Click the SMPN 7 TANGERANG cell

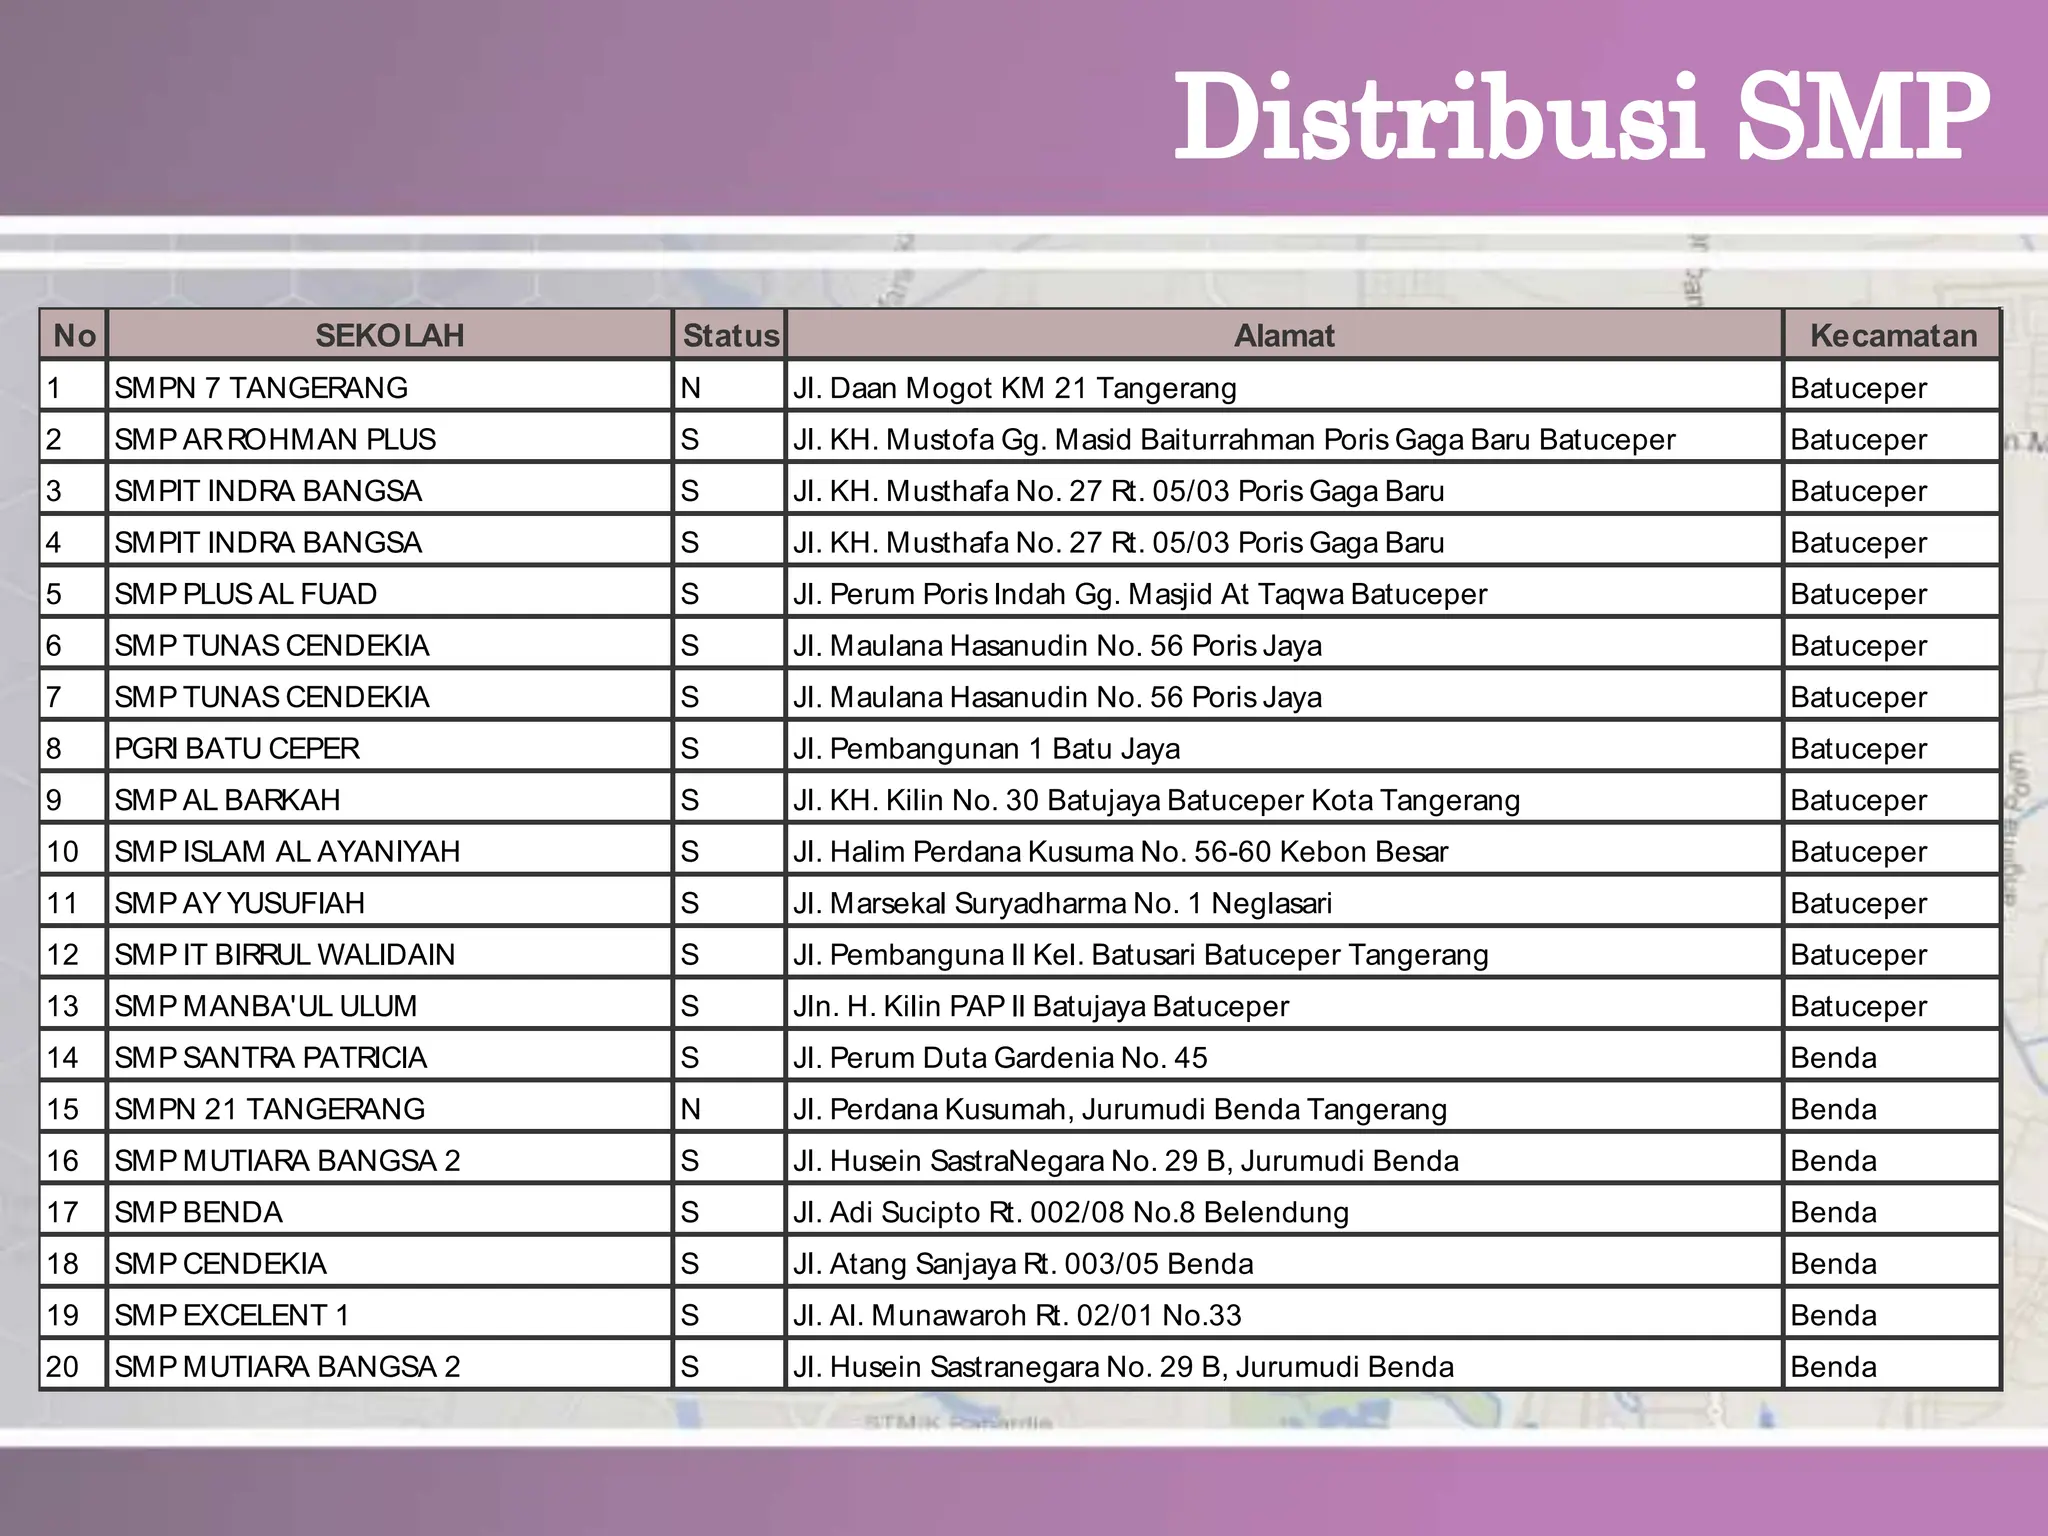(x=390, y=387)
